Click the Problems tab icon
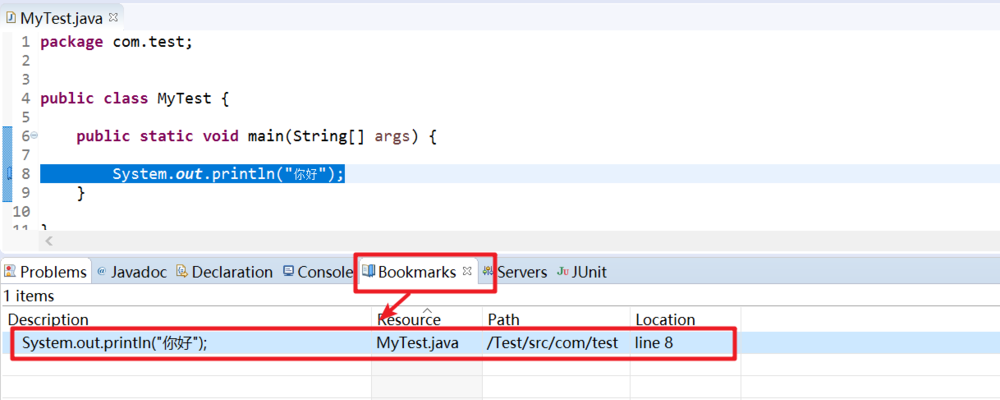 [10, 271]
